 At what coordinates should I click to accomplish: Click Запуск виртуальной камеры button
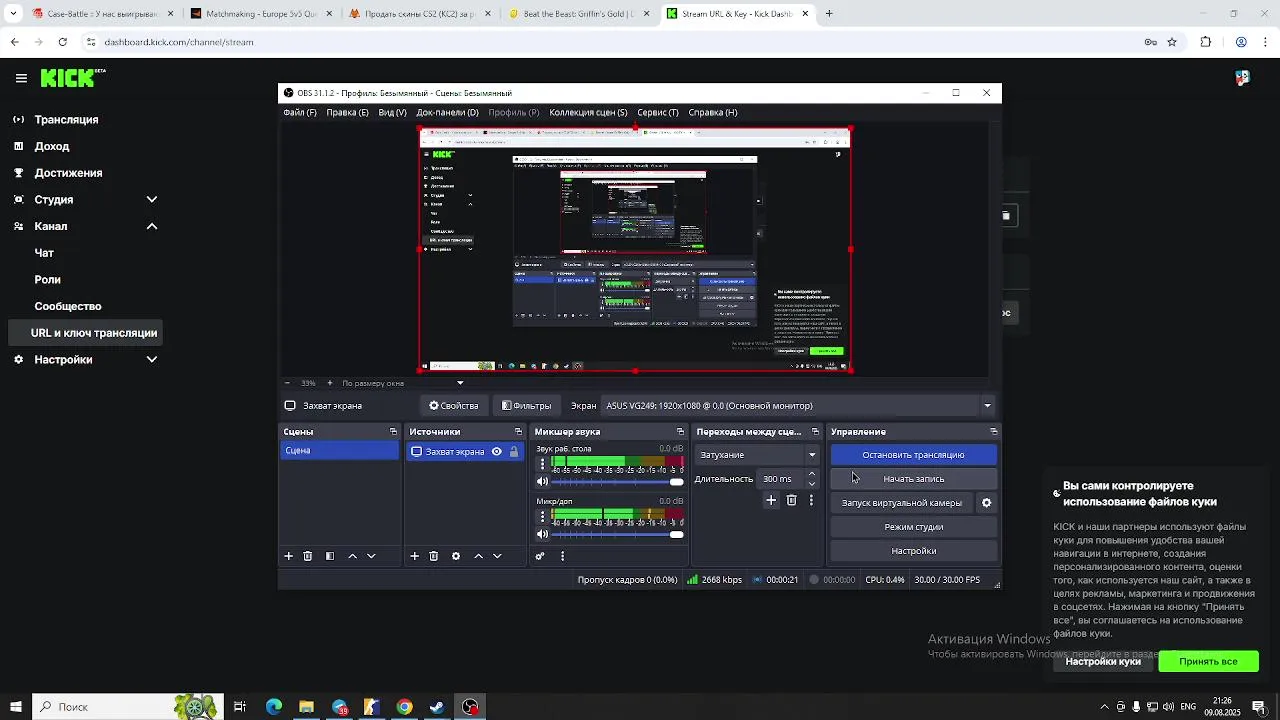click(x=902, y=503)
